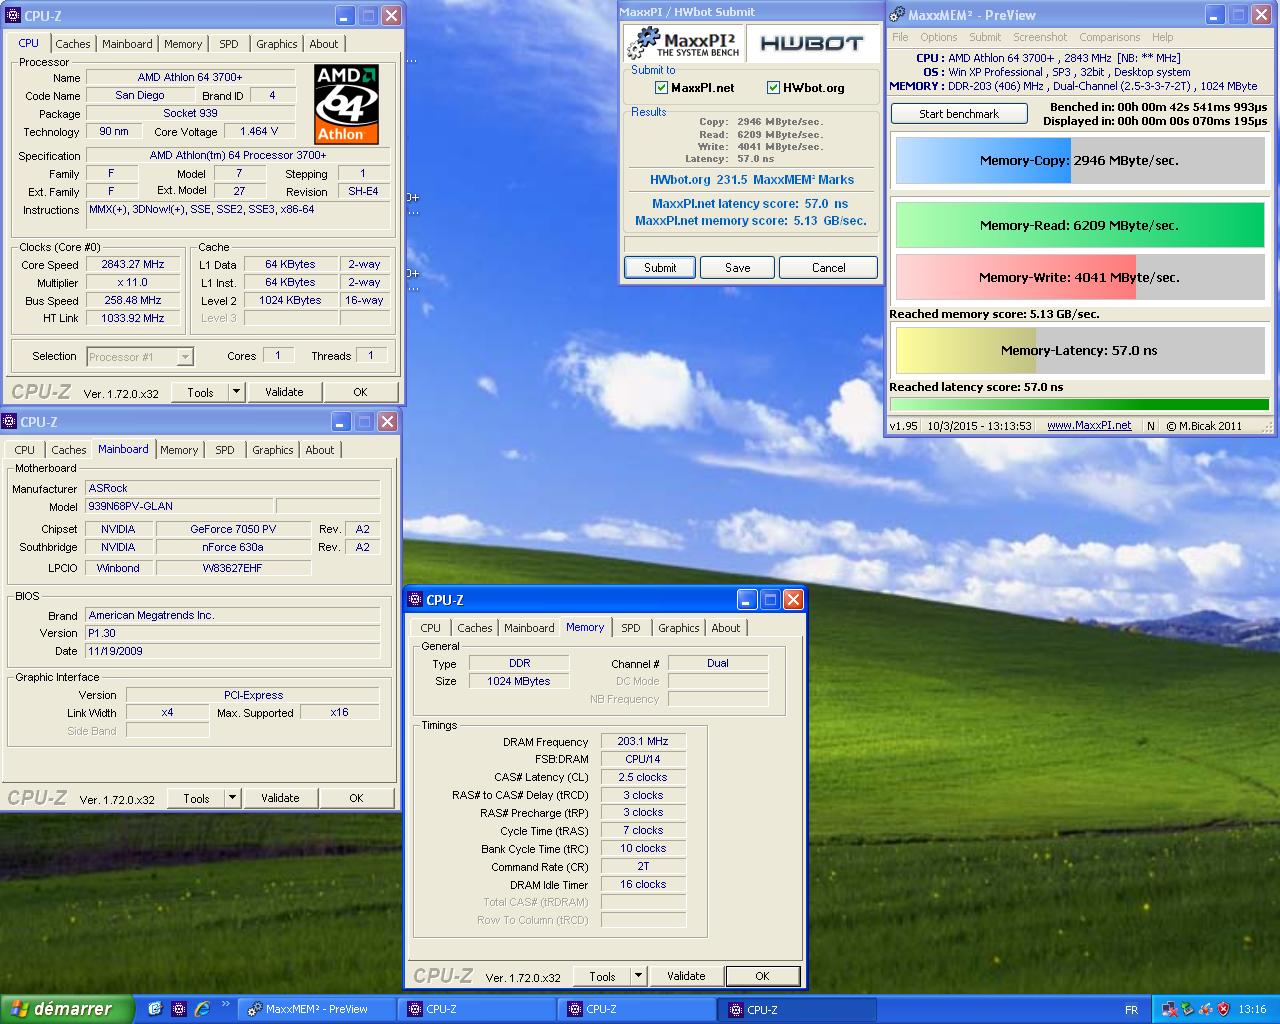Click the empty field above the Submit button
This screenshot has height=1024, width=1280.
[x=751, y=244]
